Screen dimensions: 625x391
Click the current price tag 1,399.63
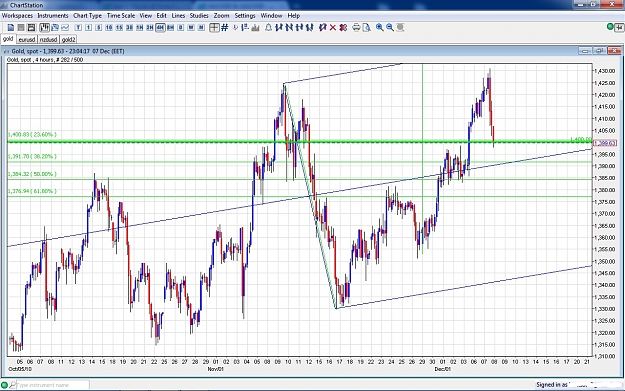click(605, 143)
